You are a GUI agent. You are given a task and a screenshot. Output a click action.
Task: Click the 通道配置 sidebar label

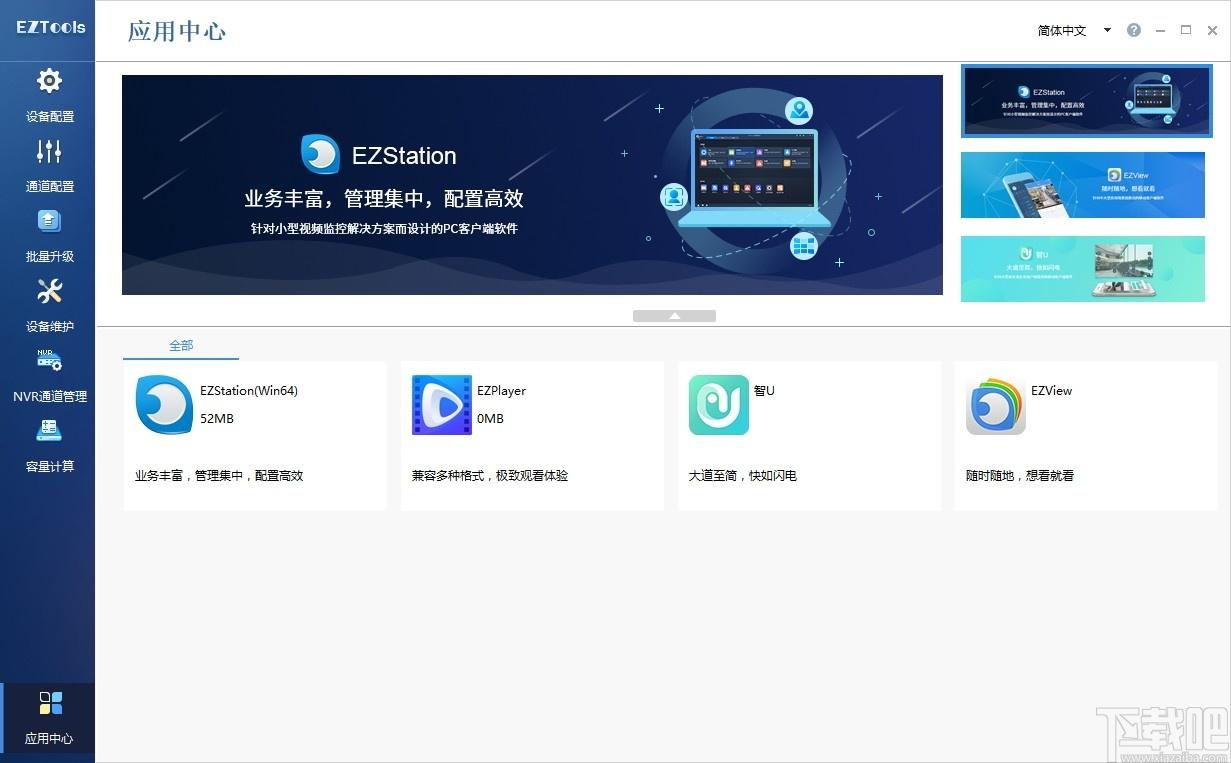click(x=50, y=187)
